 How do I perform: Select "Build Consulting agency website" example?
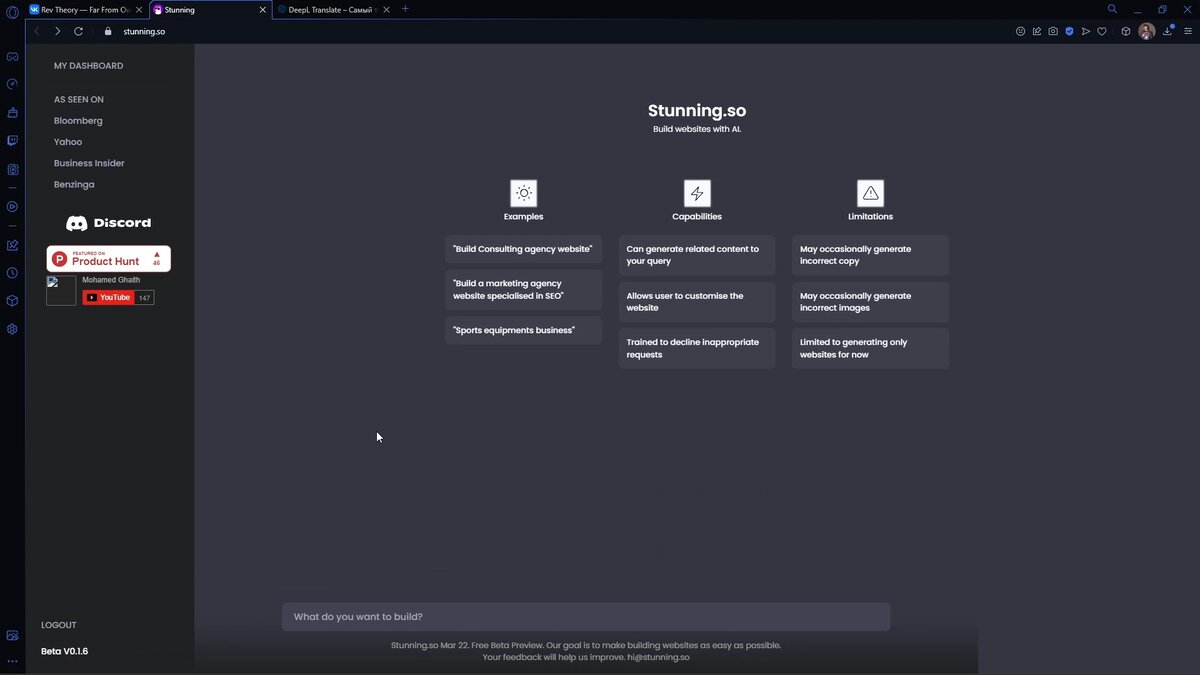pyautogui.click(x=523, y=249)
